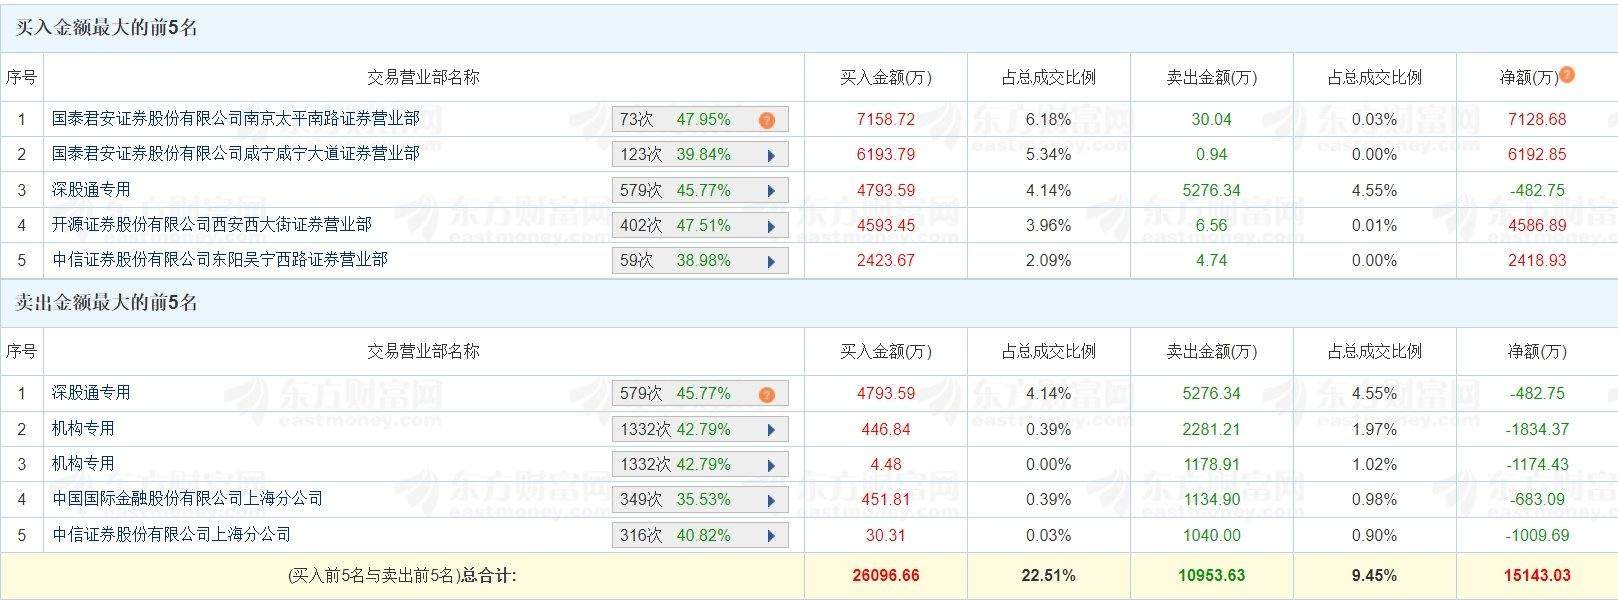Screen dimensions: 1618x601
Task: Click orange question icon in 南京太平南路 row
Action: tap(767, 120)
